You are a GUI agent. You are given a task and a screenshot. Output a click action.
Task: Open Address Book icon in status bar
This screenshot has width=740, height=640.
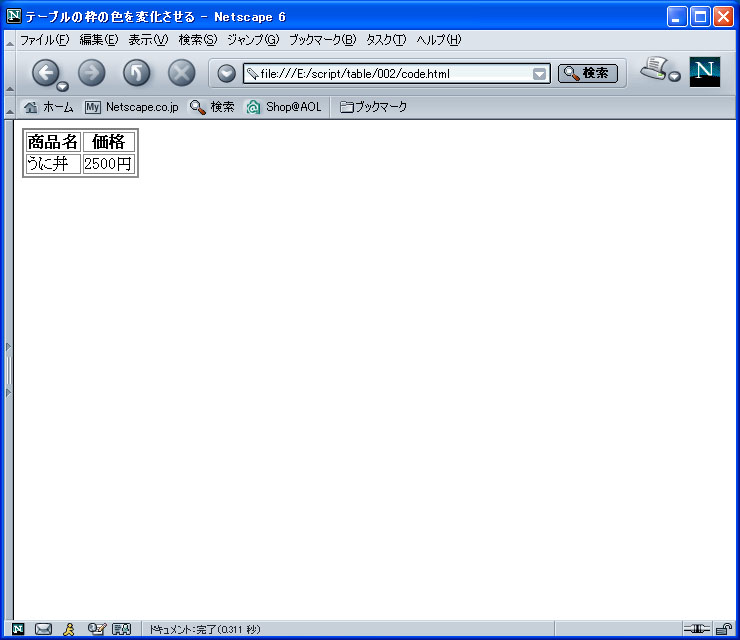coord(121,629)
